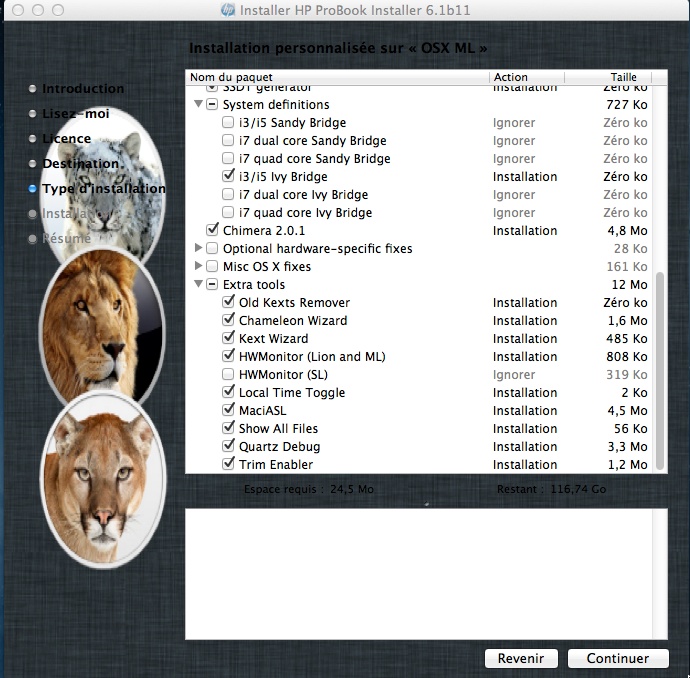Click the System definitions label
690x678 pixels.
276,105
